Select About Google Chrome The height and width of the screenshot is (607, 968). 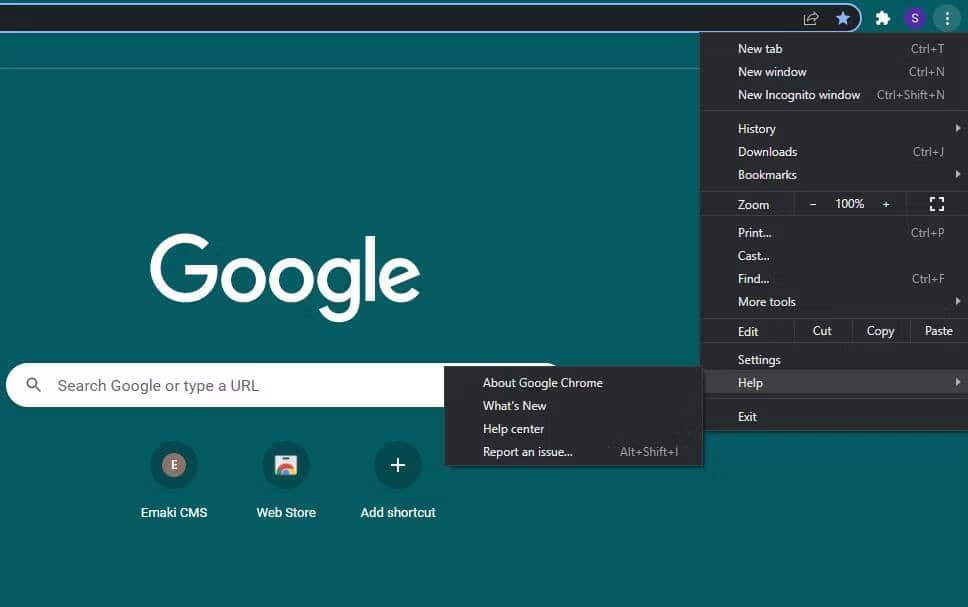click(x=543, y=382)
